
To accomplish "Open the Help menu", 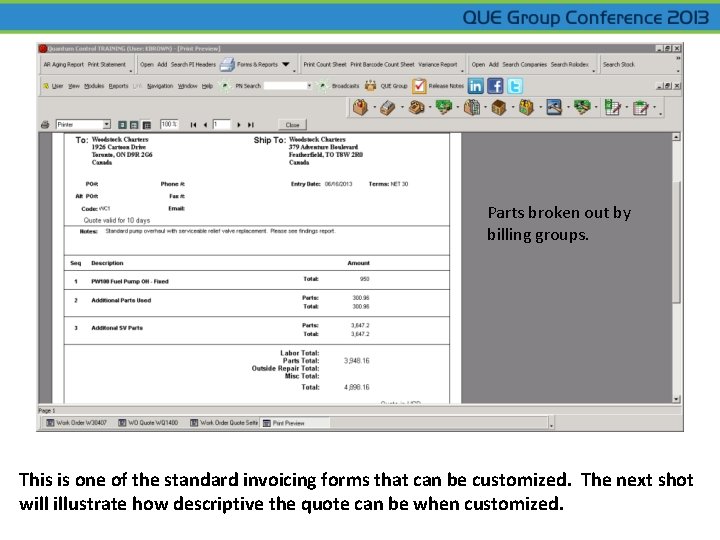I will [207, 86].
